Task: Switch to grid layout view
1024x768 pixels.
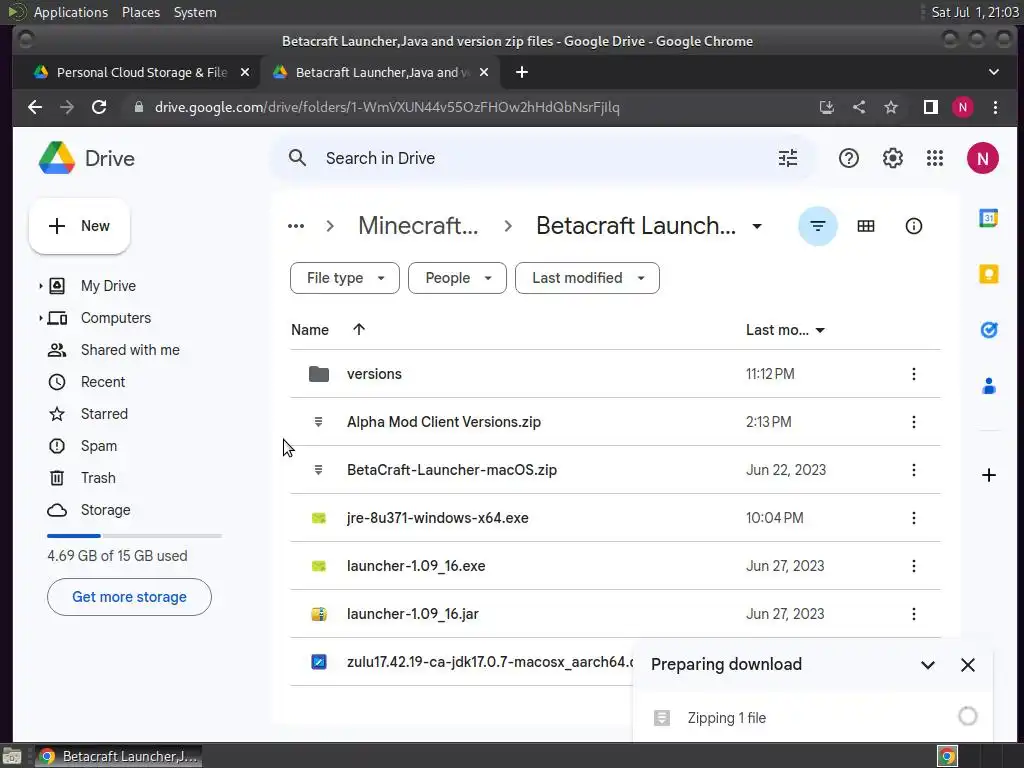Action: [x=865, y=226]
